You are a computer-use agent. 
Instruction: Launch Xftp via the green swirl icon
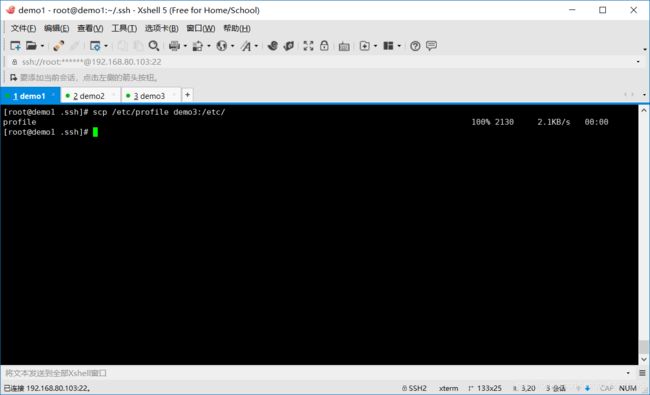tap(272, 46)
